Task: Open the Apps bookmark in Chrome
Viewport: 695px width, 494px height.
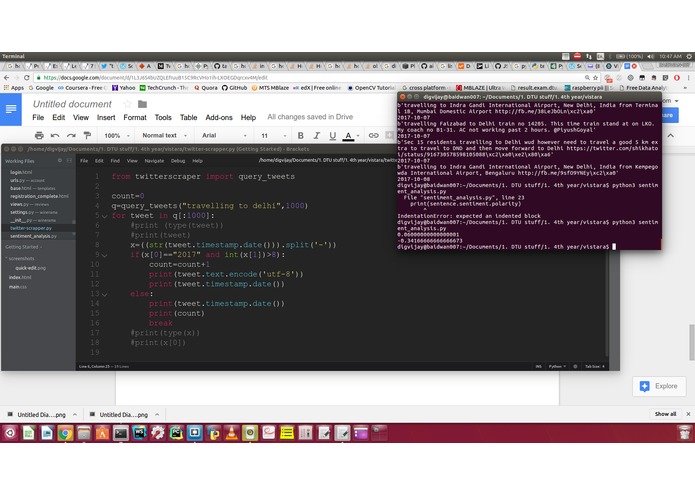Action: (x=14, y=88)
